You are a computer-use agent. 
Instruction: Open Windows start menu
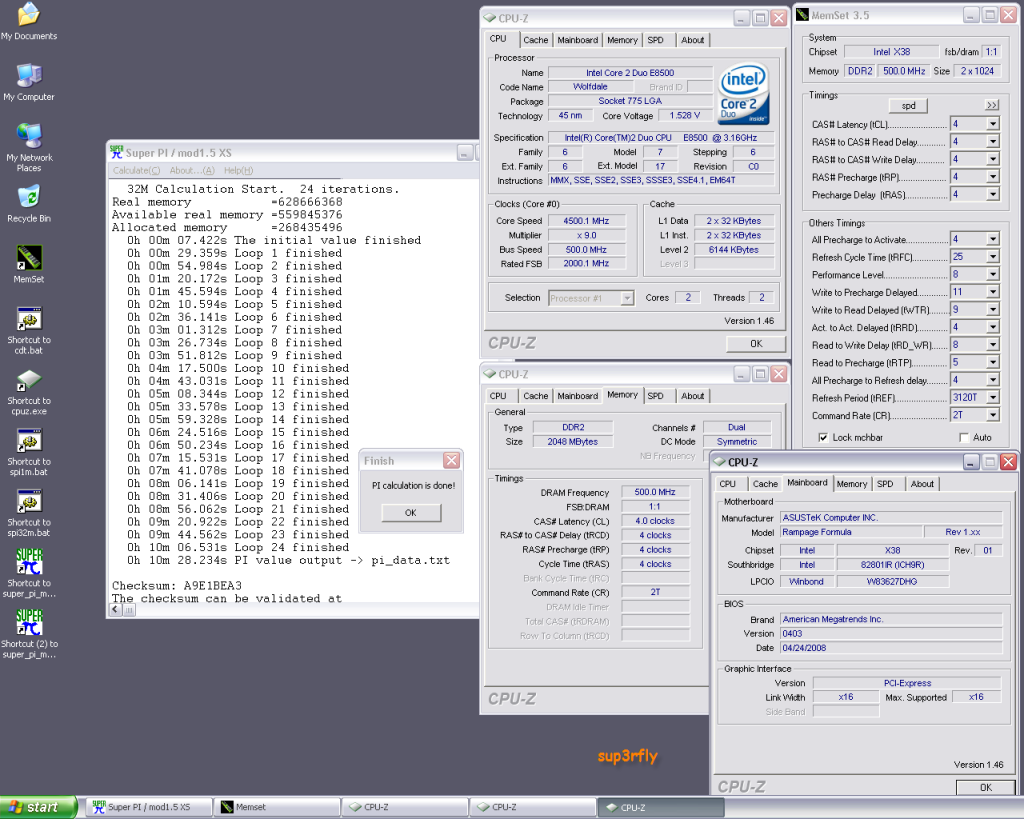[x=38, y=807]
